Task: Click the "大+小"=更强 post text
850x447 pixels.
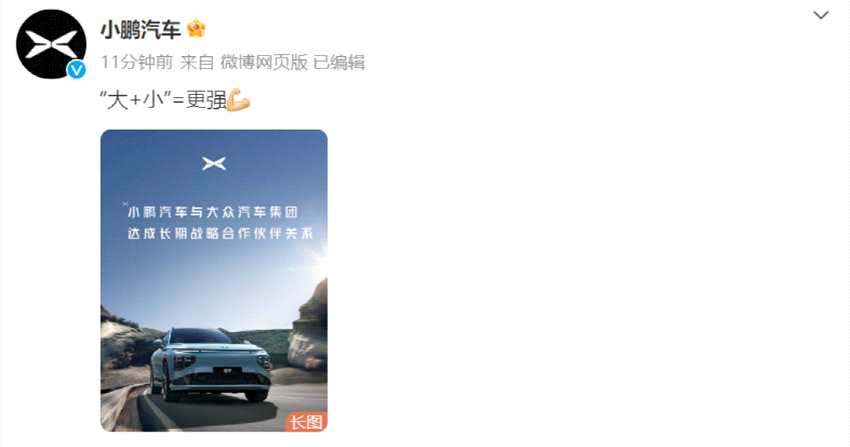Action: pyautogui.click(x=163, y=100)
